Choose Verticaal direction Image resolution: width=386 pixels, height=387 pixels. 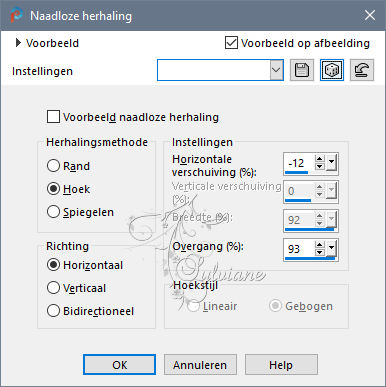click(x=53, y=288)
